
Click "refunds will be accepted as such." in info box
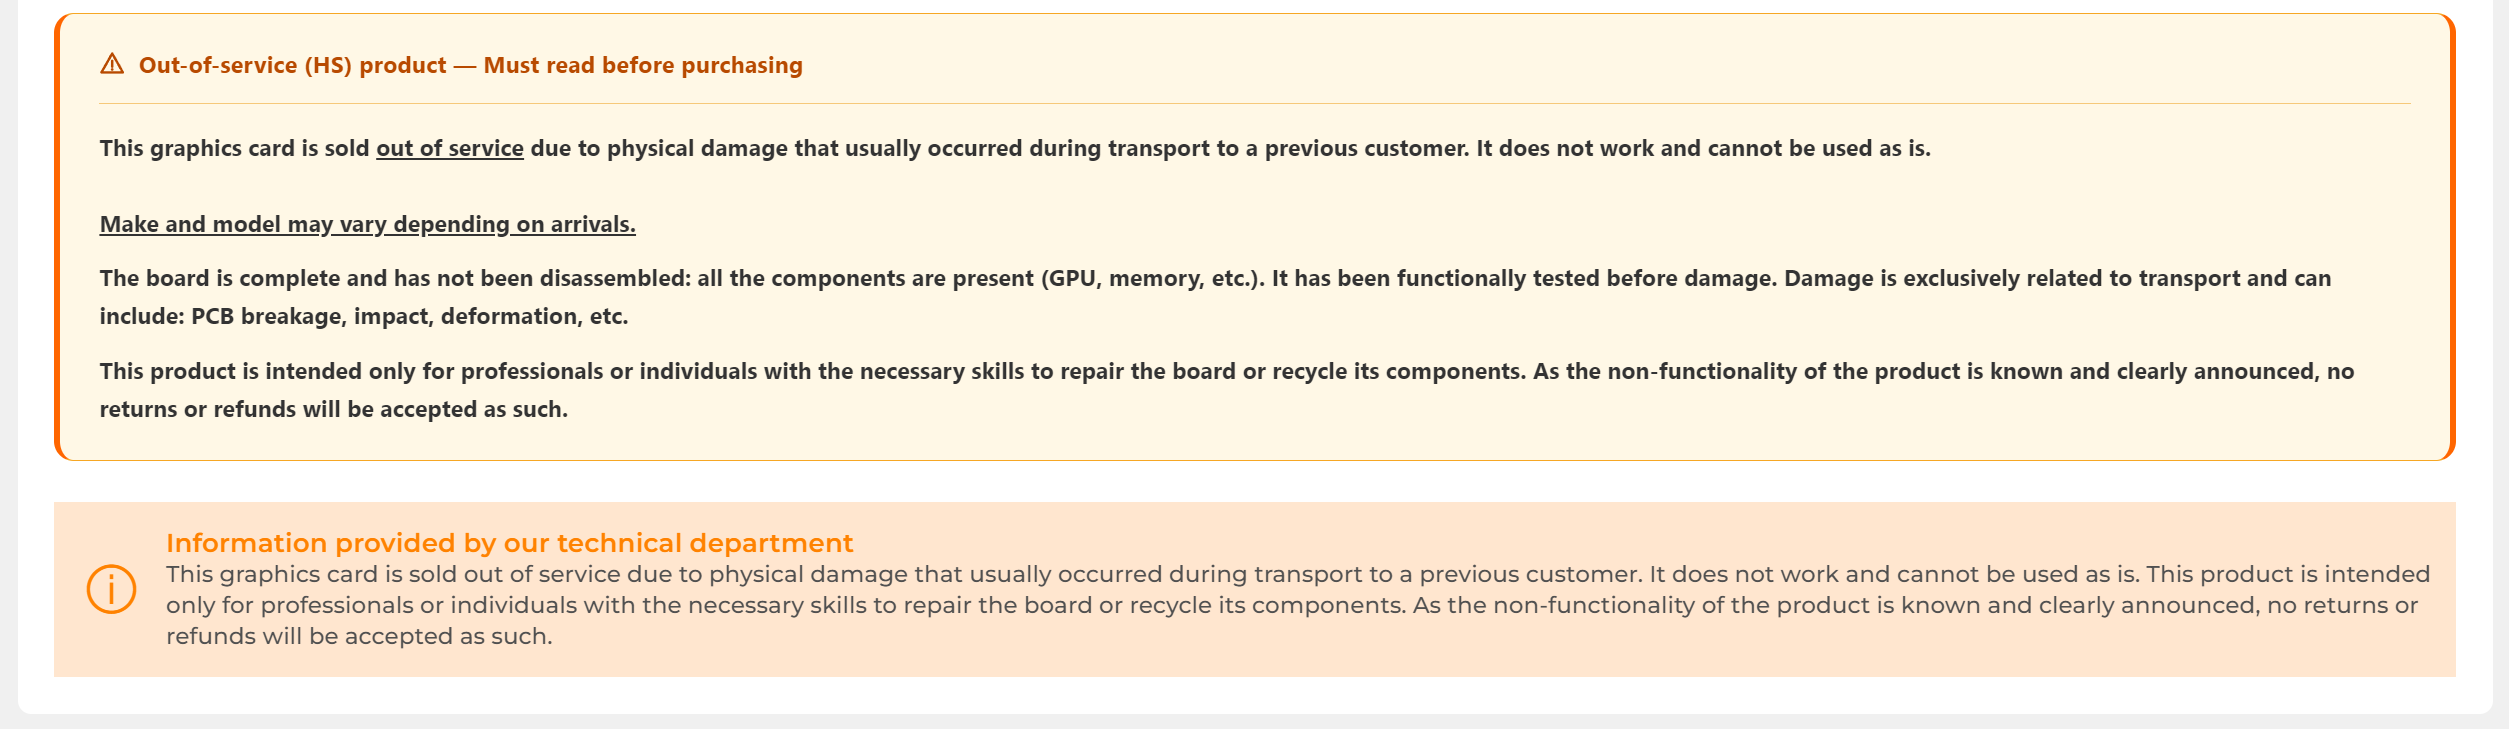tap(359, 636)
